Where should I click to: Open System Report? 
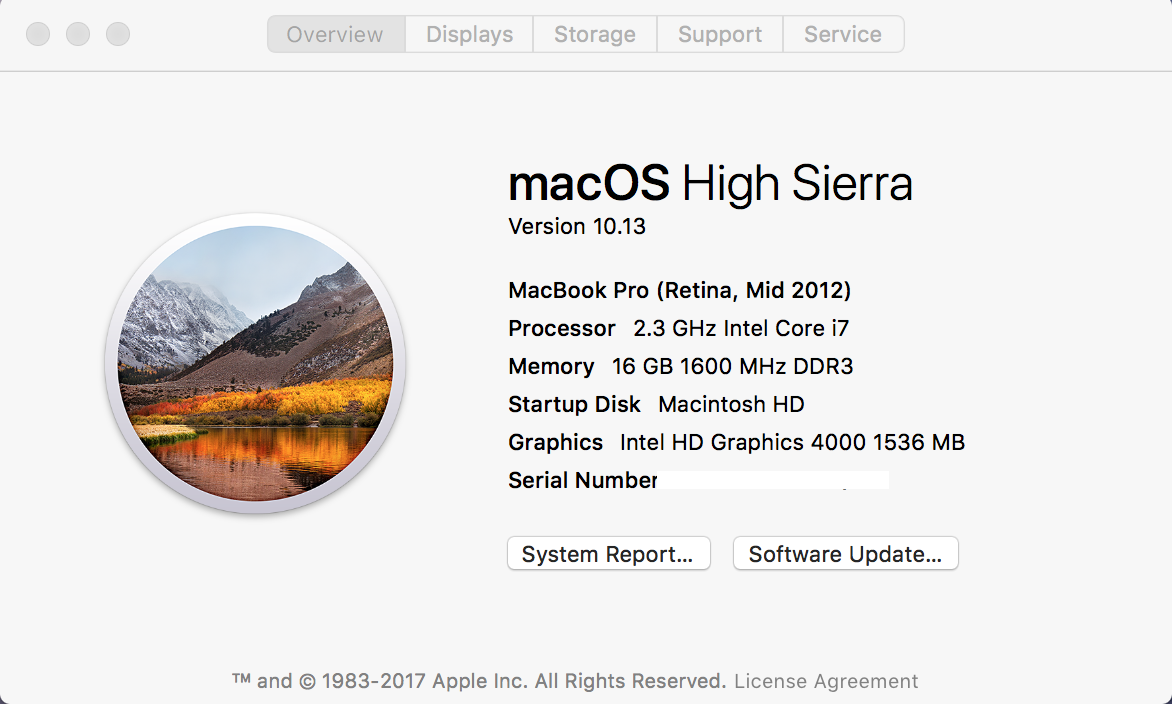pos(608,554)
